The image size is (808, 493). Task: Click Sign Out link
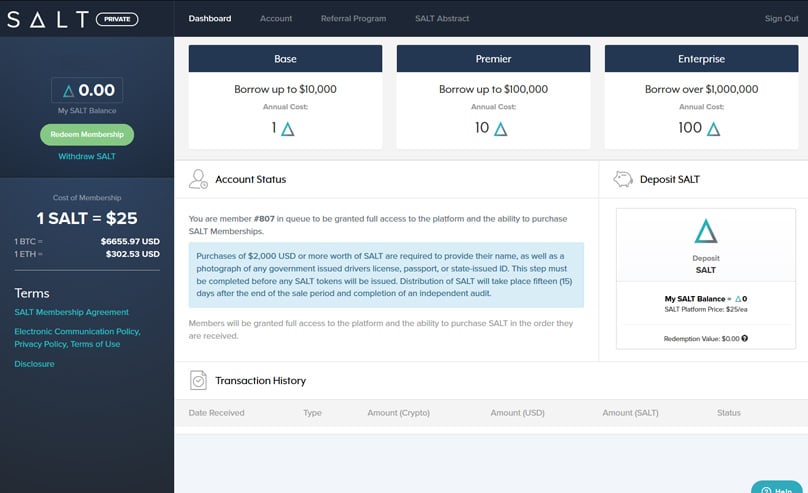pyautogui.click(x=781, y=19)
